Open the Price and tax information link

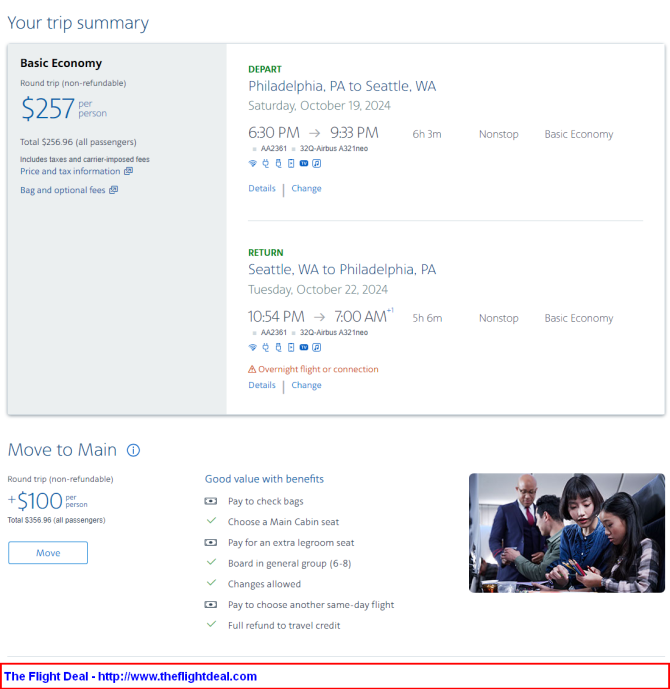(x=70, y=171)
